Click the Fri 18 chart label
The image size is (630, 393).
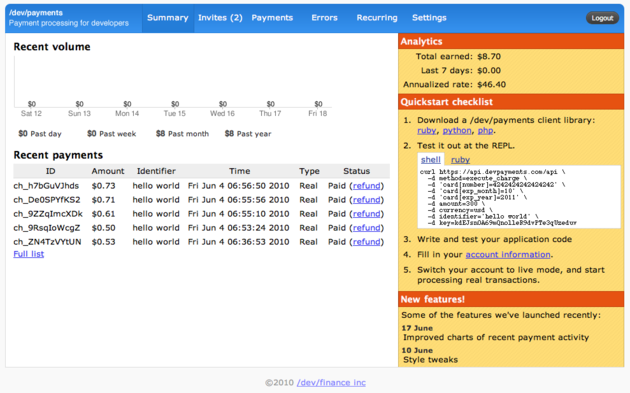tap(317, 114)
